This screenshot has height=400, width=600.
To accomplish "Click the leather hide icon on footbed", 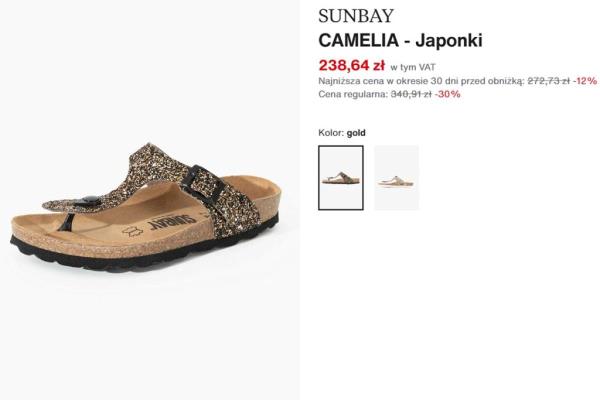I will [132, 231].
